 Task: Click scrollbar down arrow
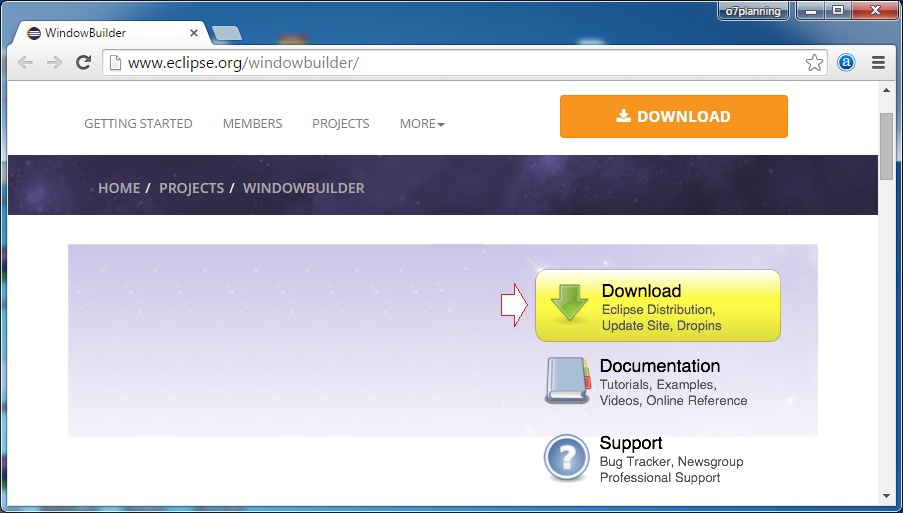886,496
